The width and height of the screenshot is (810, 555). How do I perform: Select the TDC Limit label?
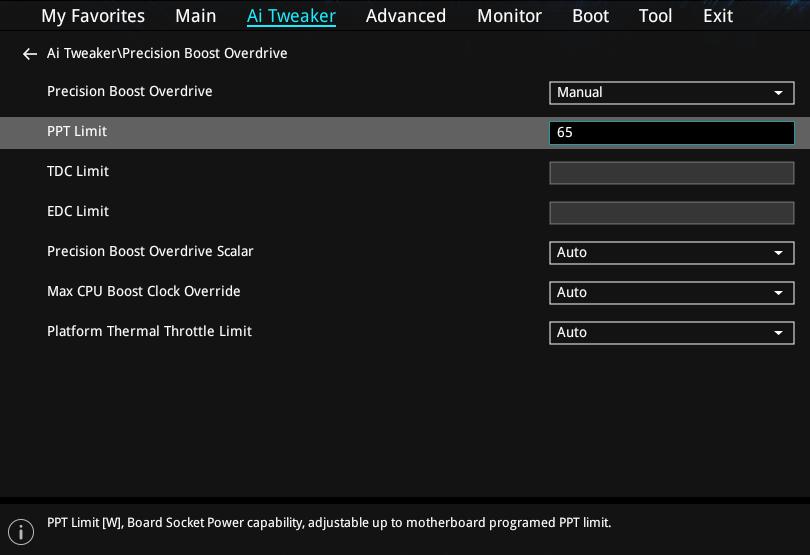coord(78,171)
